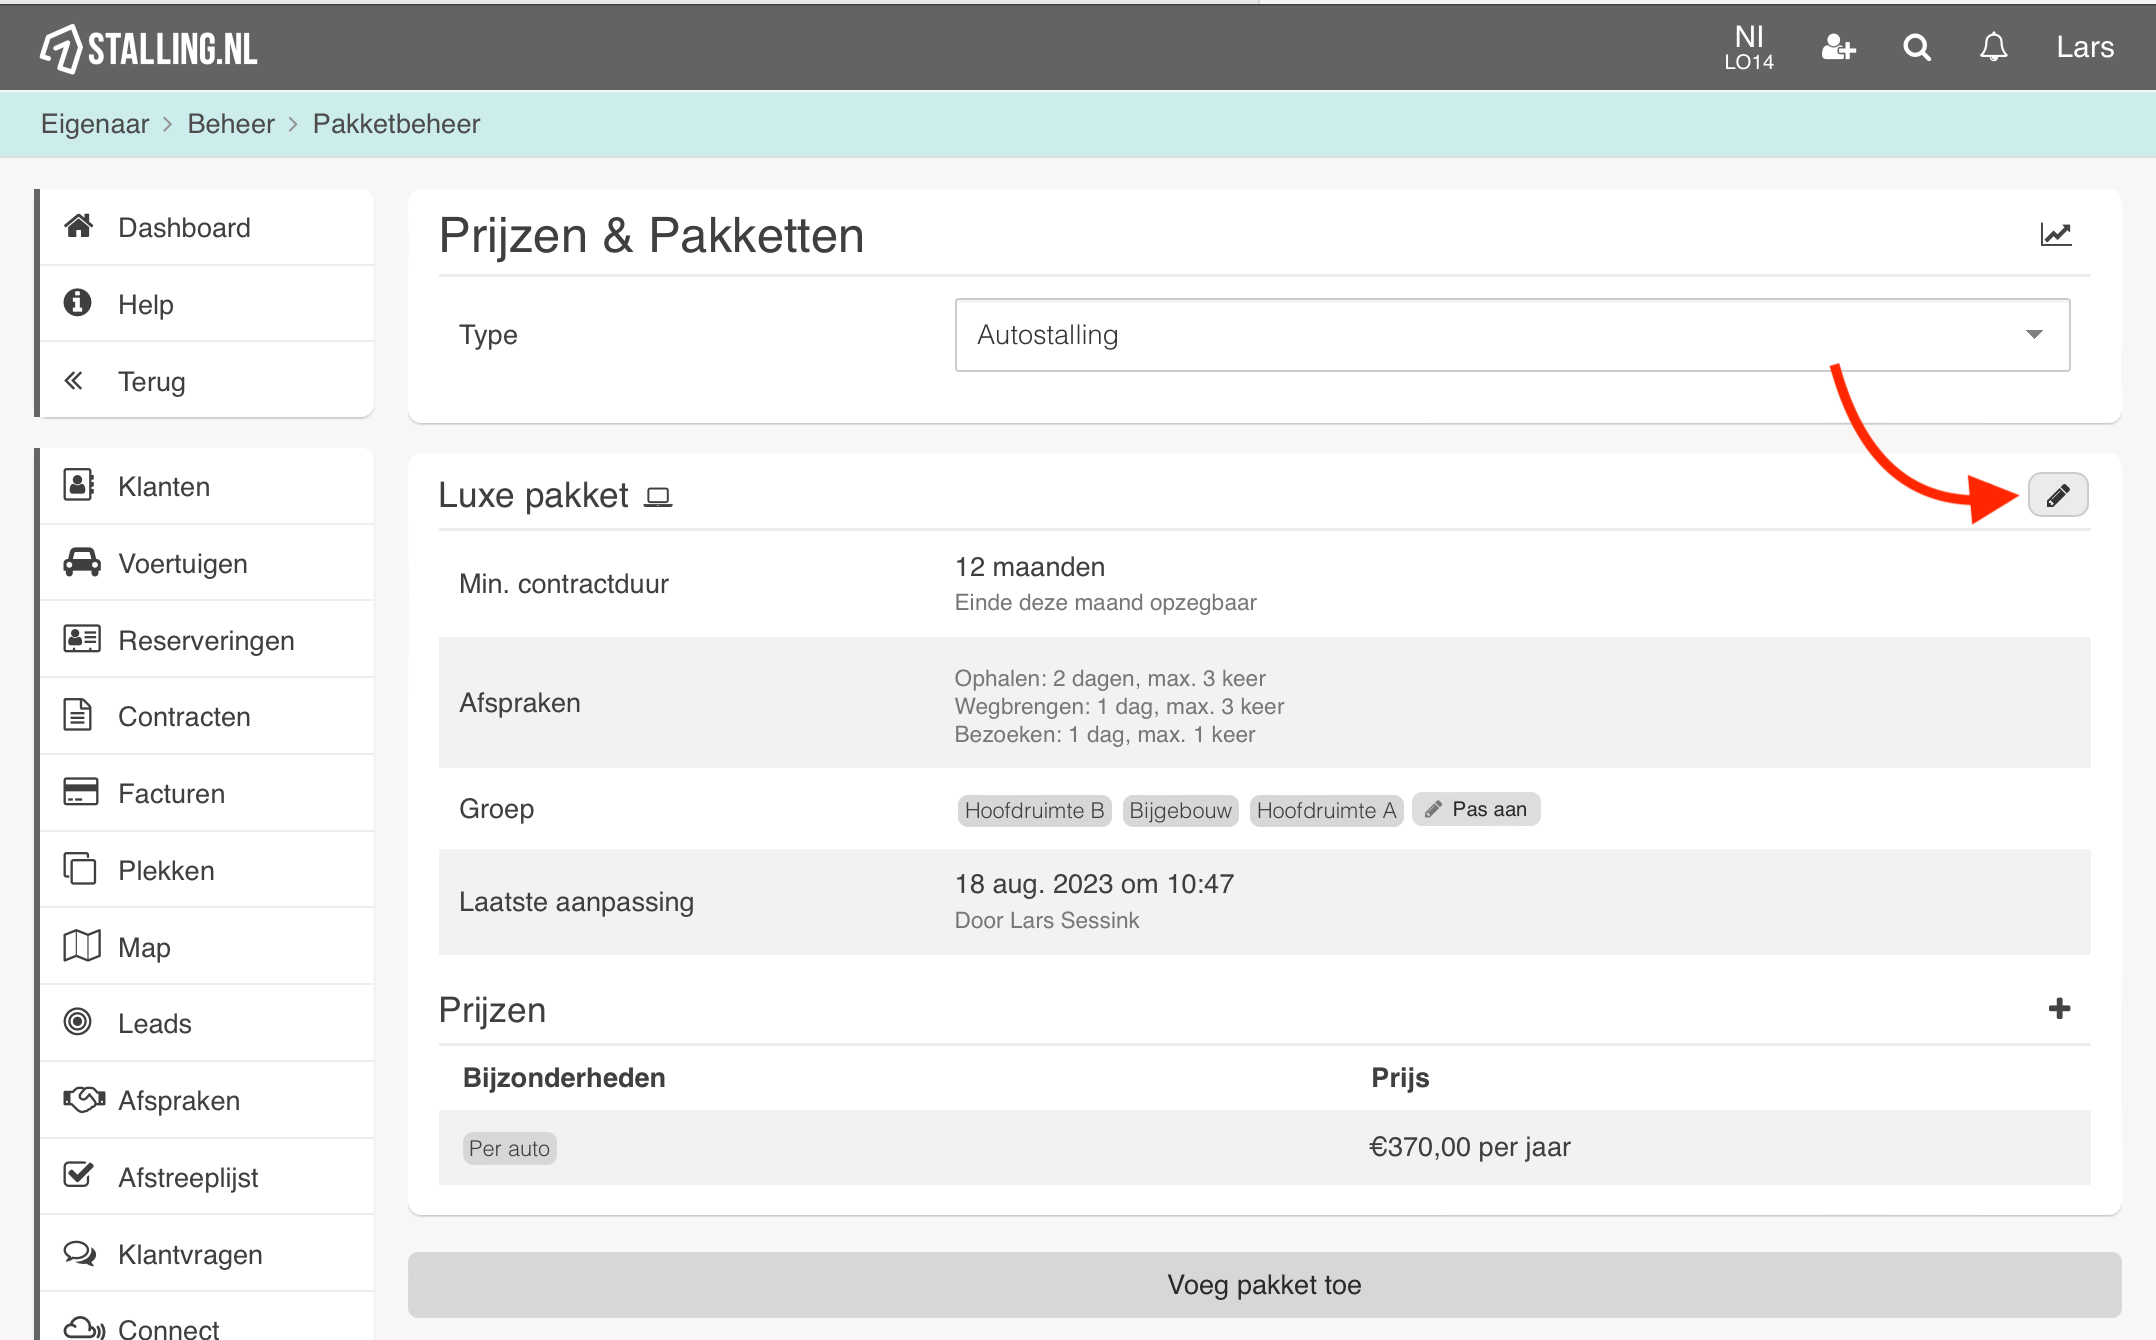
Task: Open Klanten in the sidebar
Action: (x=164, y=486)
